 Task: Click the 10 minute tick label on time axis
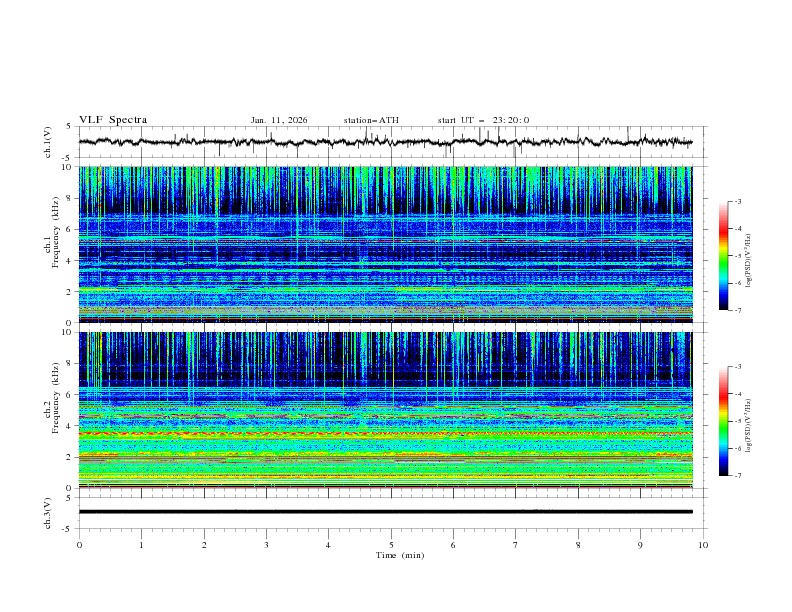(703, 545)
